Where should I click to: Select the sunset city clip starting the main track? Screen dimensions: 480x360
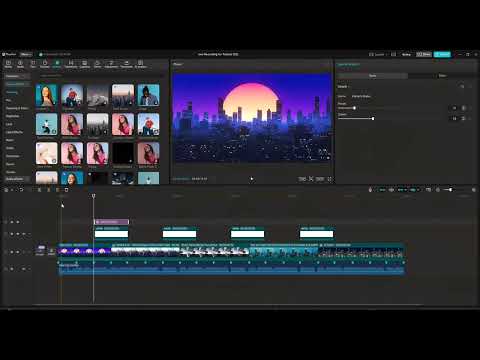pyautogui.click(x=85, y=250)
